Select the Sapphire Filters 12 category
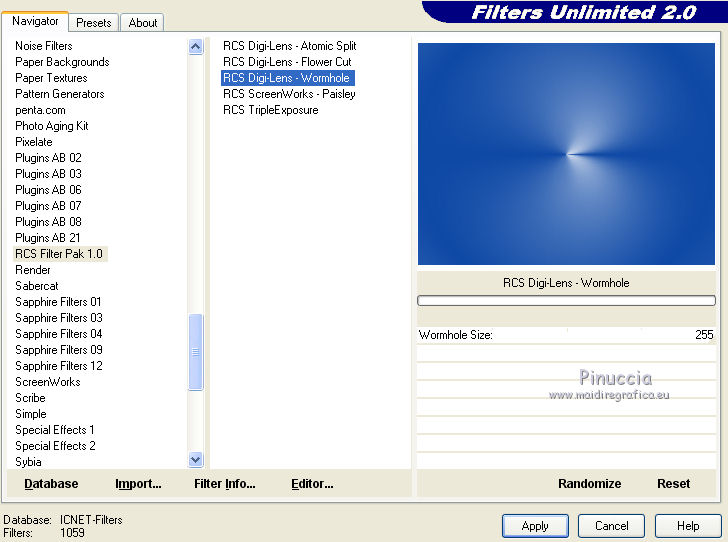Viewport: 728px width, 542px height. click(58, 366)
